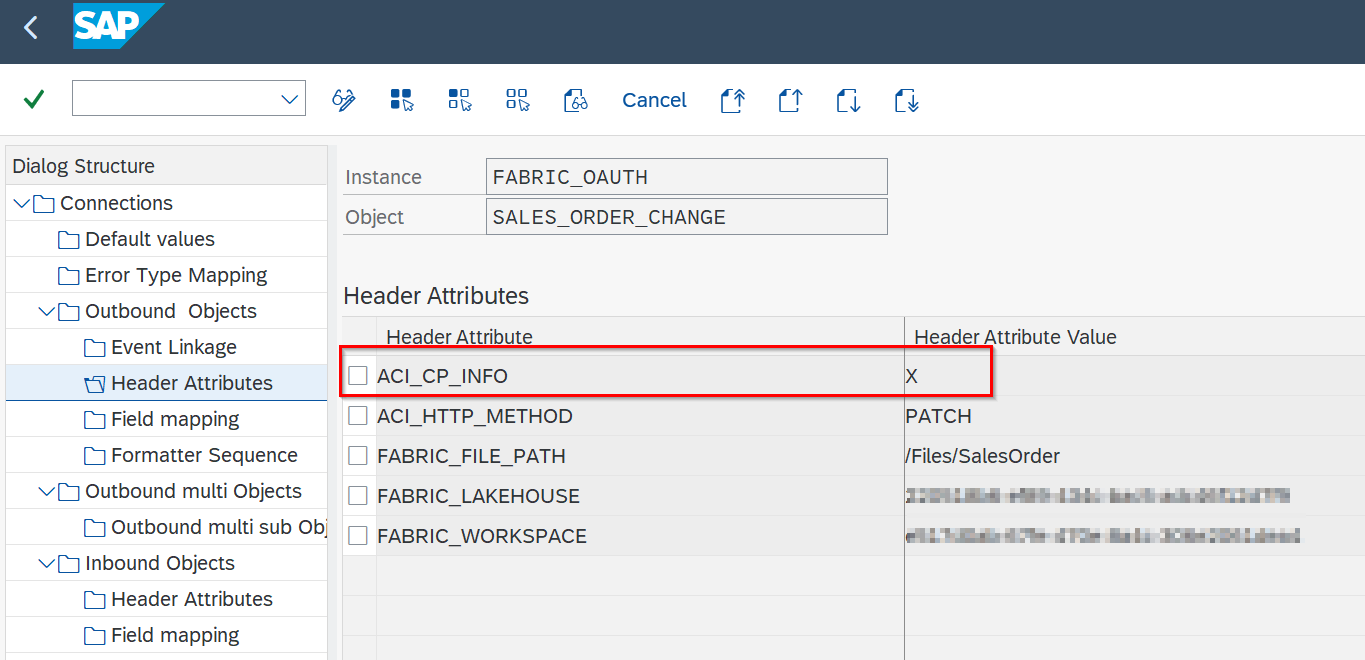Jump to last page icon

[x=906, y=99]
